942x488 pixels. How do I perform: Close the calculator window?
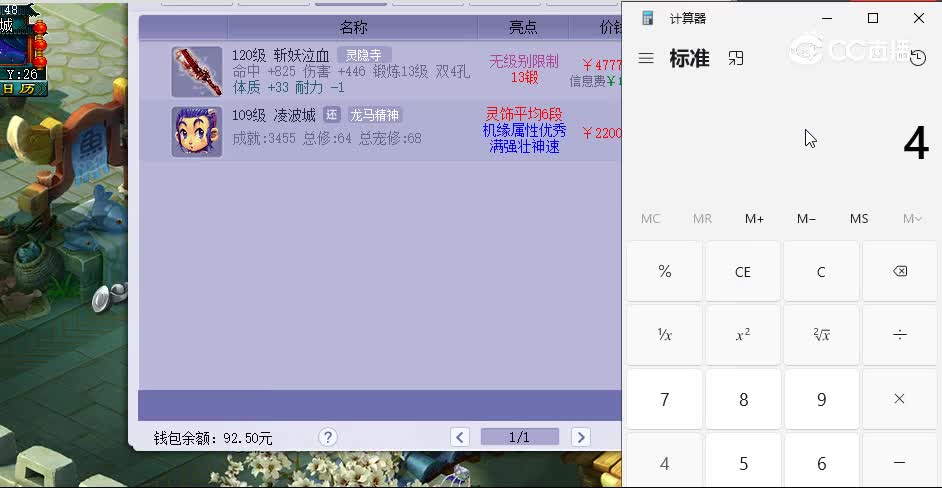point(919,18)
